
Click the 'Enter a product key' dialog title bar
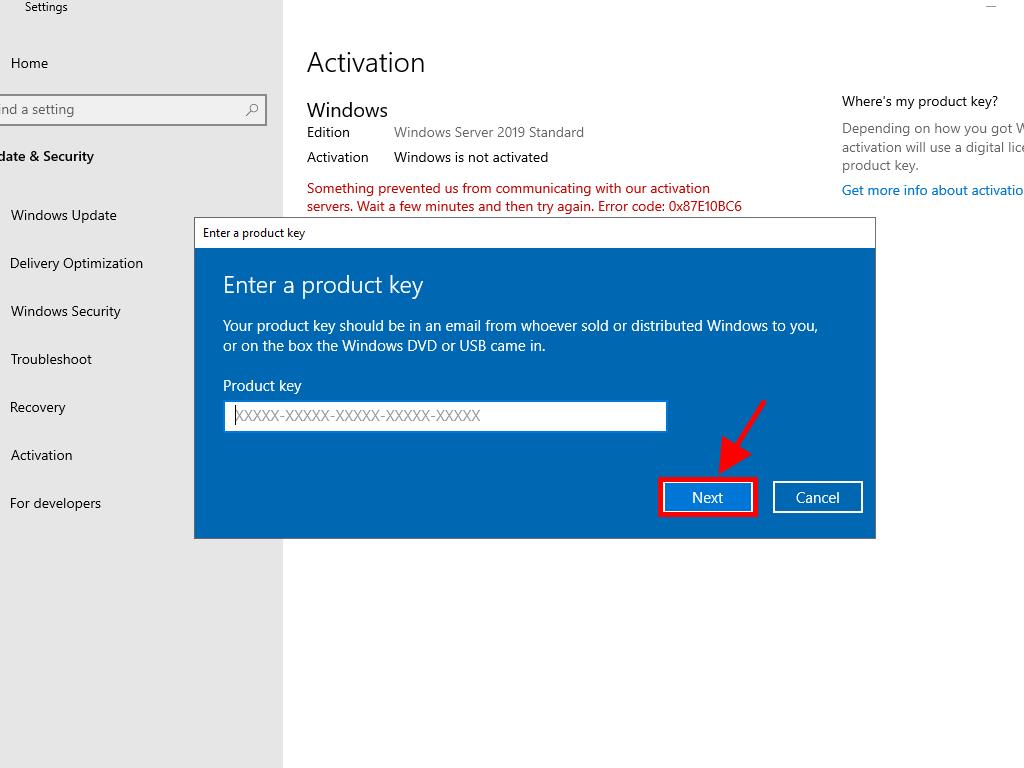coord(534,233)
